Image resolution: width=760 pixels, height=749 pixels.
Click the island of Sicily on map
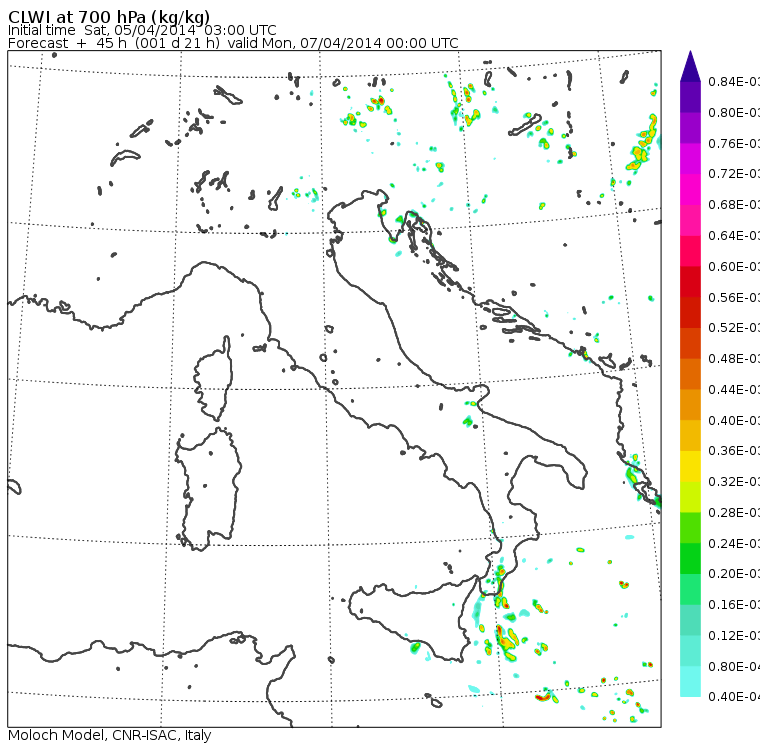click(412, 618)
